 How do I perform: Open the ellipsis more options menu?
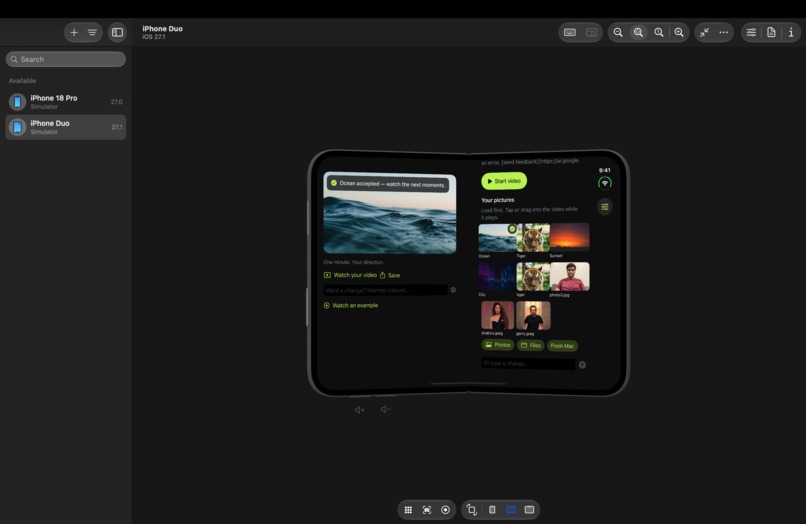pos(723,32)
